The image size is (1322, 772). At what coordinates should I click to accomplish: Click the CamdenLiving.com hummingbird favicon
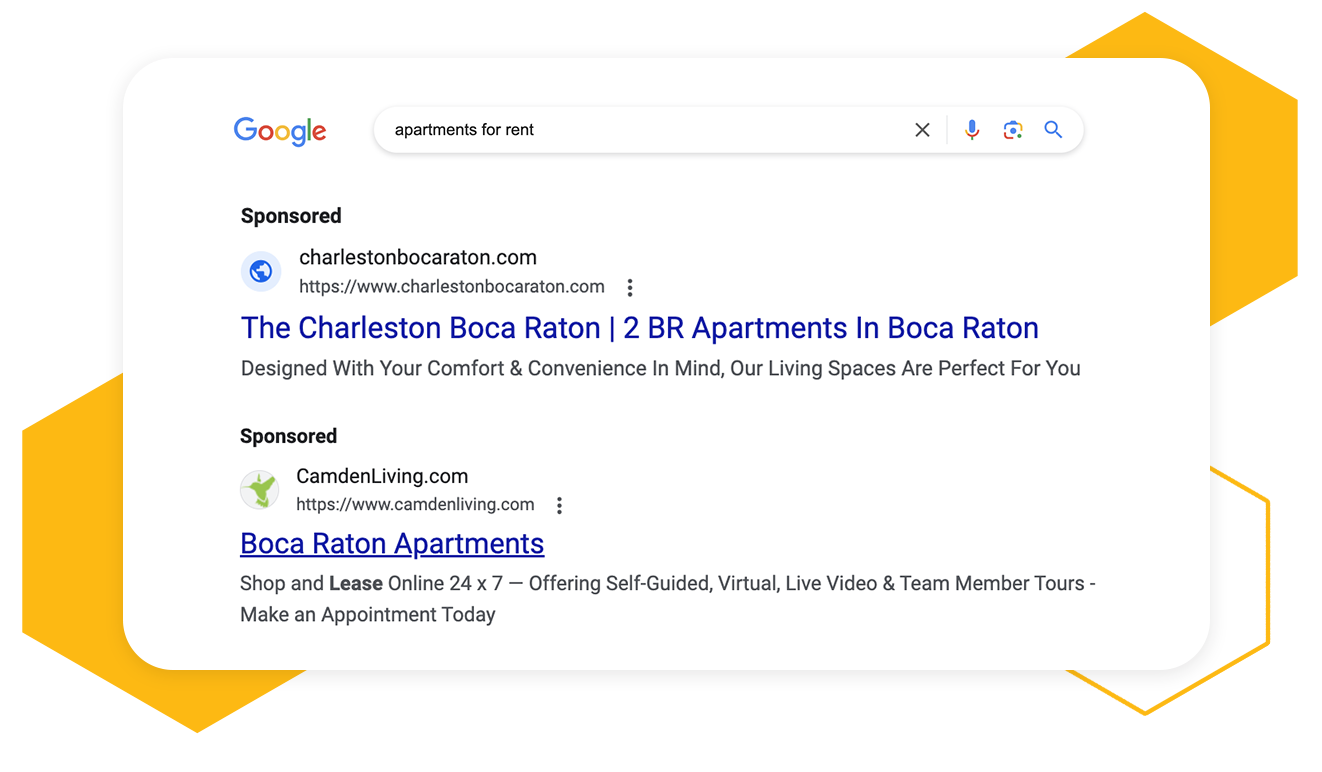260,490
